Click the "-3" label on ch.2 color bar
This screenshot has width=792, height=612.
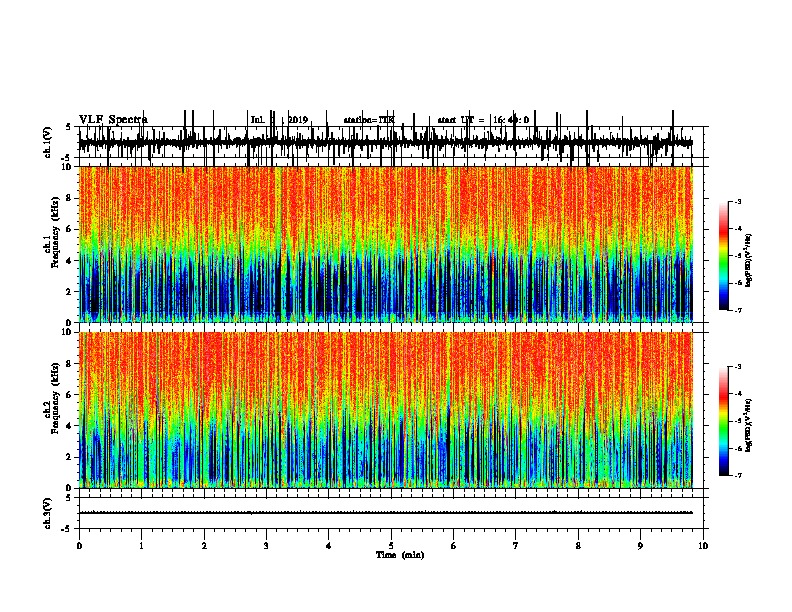tap(737, 367)
